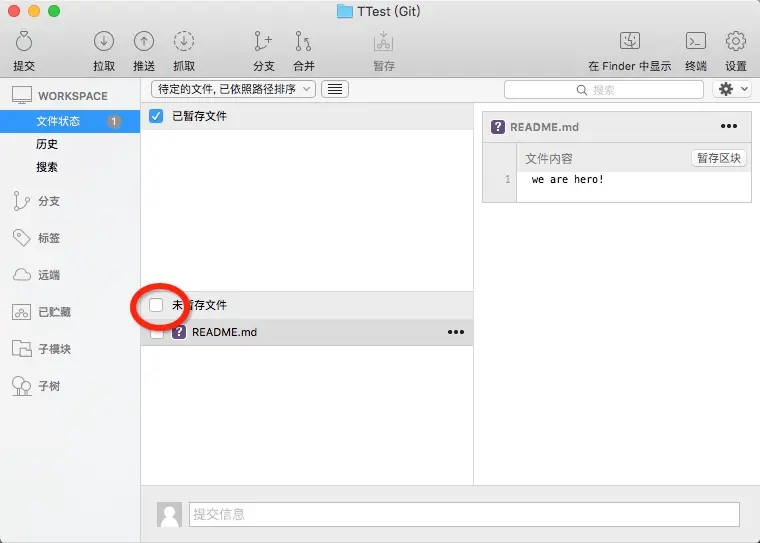Image resolution: width=760 pixels, height=543 pixels.
Task: Click the TTest folder icon in title bar
Action: pyautogui.click(x=344, y=11)
